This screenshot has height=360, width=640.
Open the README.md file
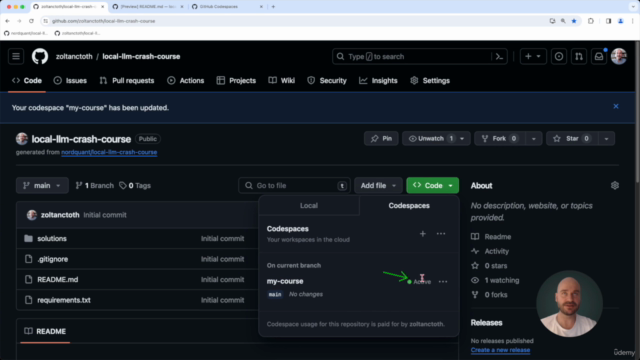58,280
